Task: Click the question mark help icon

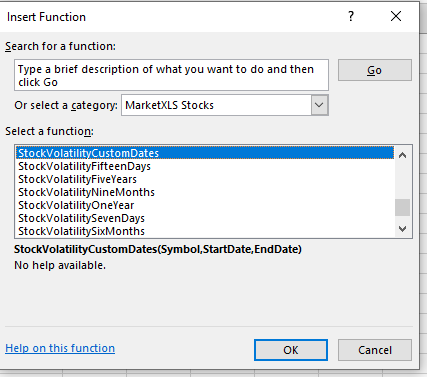Action: coord(351,16)
